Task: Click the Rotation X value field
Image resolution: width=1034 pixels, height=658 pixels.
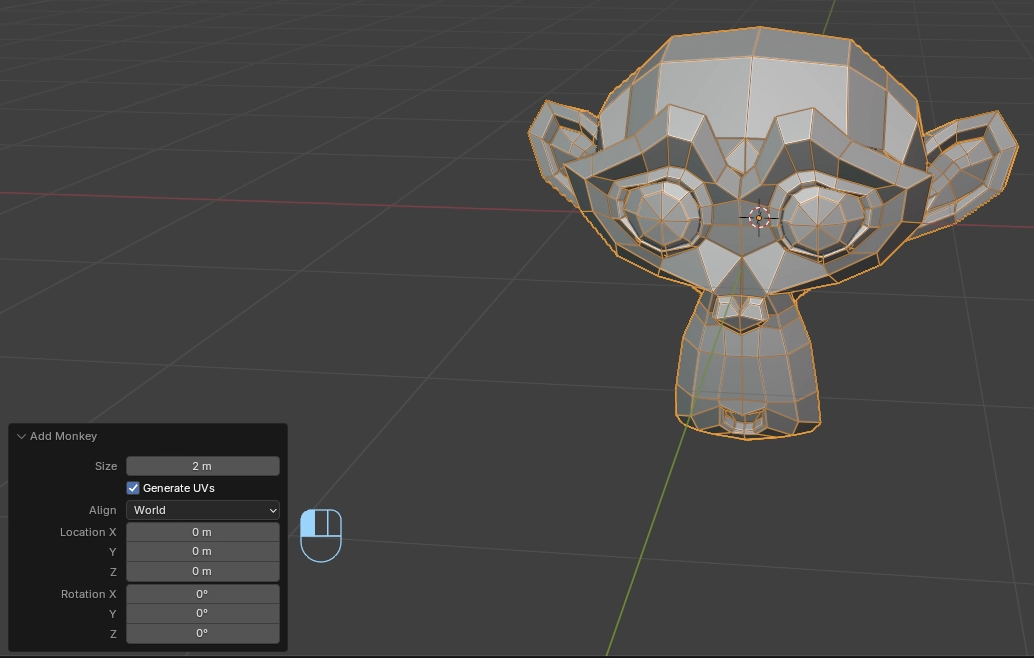Action: coord(202,594)
